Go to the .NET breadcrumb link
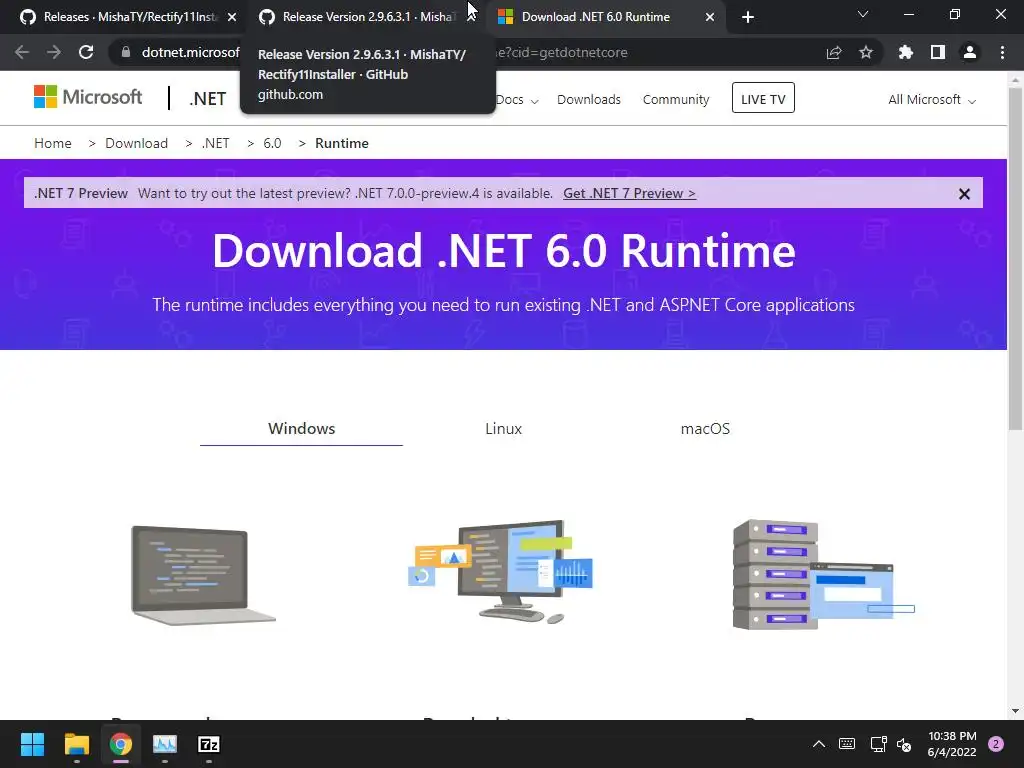The image size is (1024, 768). (216, 143)
